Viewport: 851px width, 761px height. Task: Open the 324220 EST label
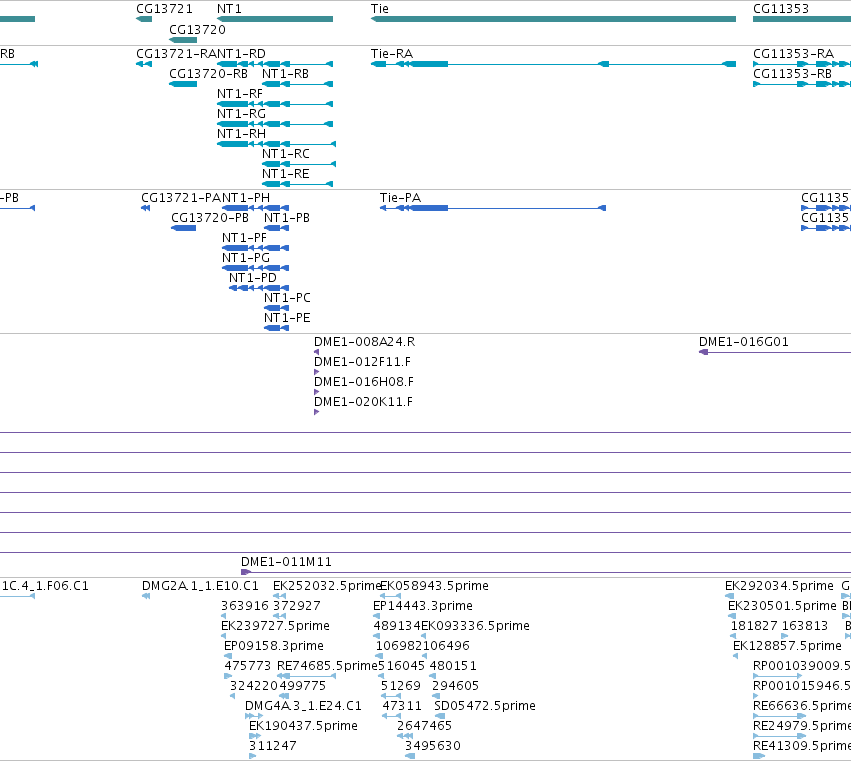click(x=253, y=687)
